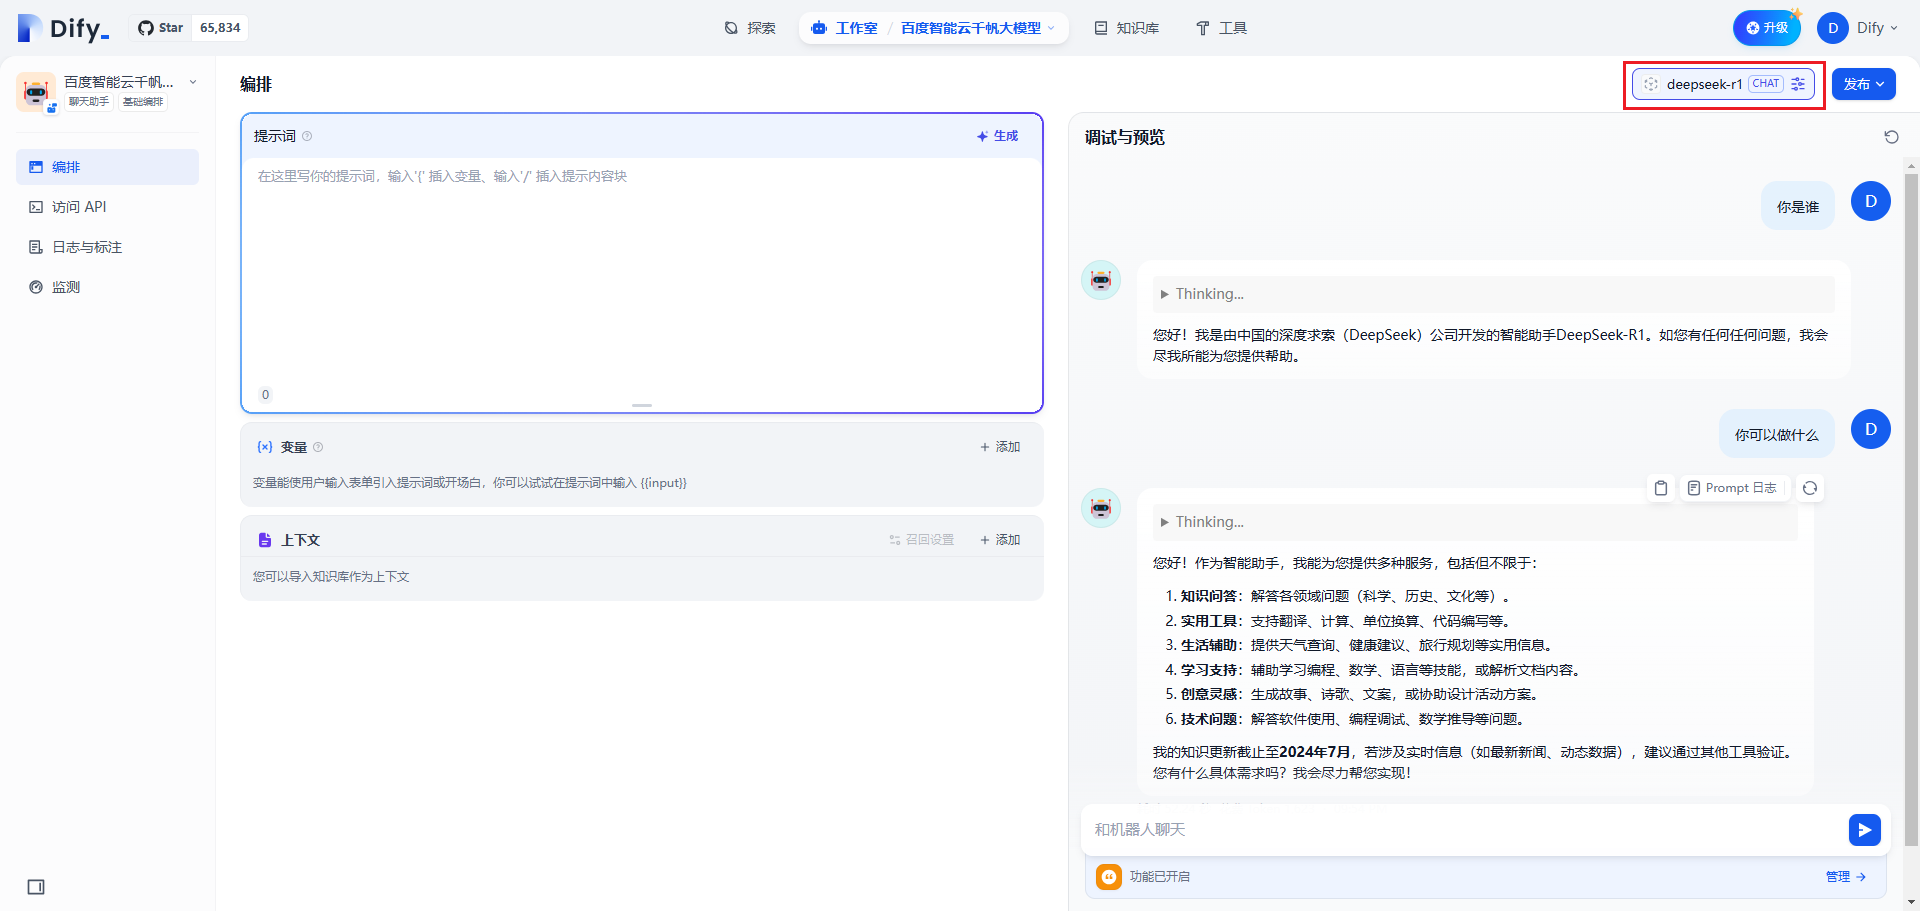This screenshot has width=1920, height=911.
Task: Click the second assistant robot avatar
Action: pos(1101,508)
